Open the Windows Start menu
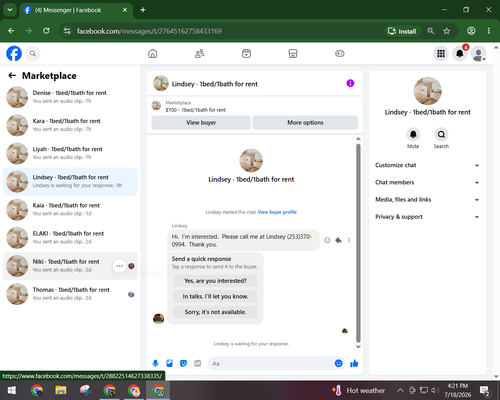Screen dimensions: 500x400 coord(12,390)
